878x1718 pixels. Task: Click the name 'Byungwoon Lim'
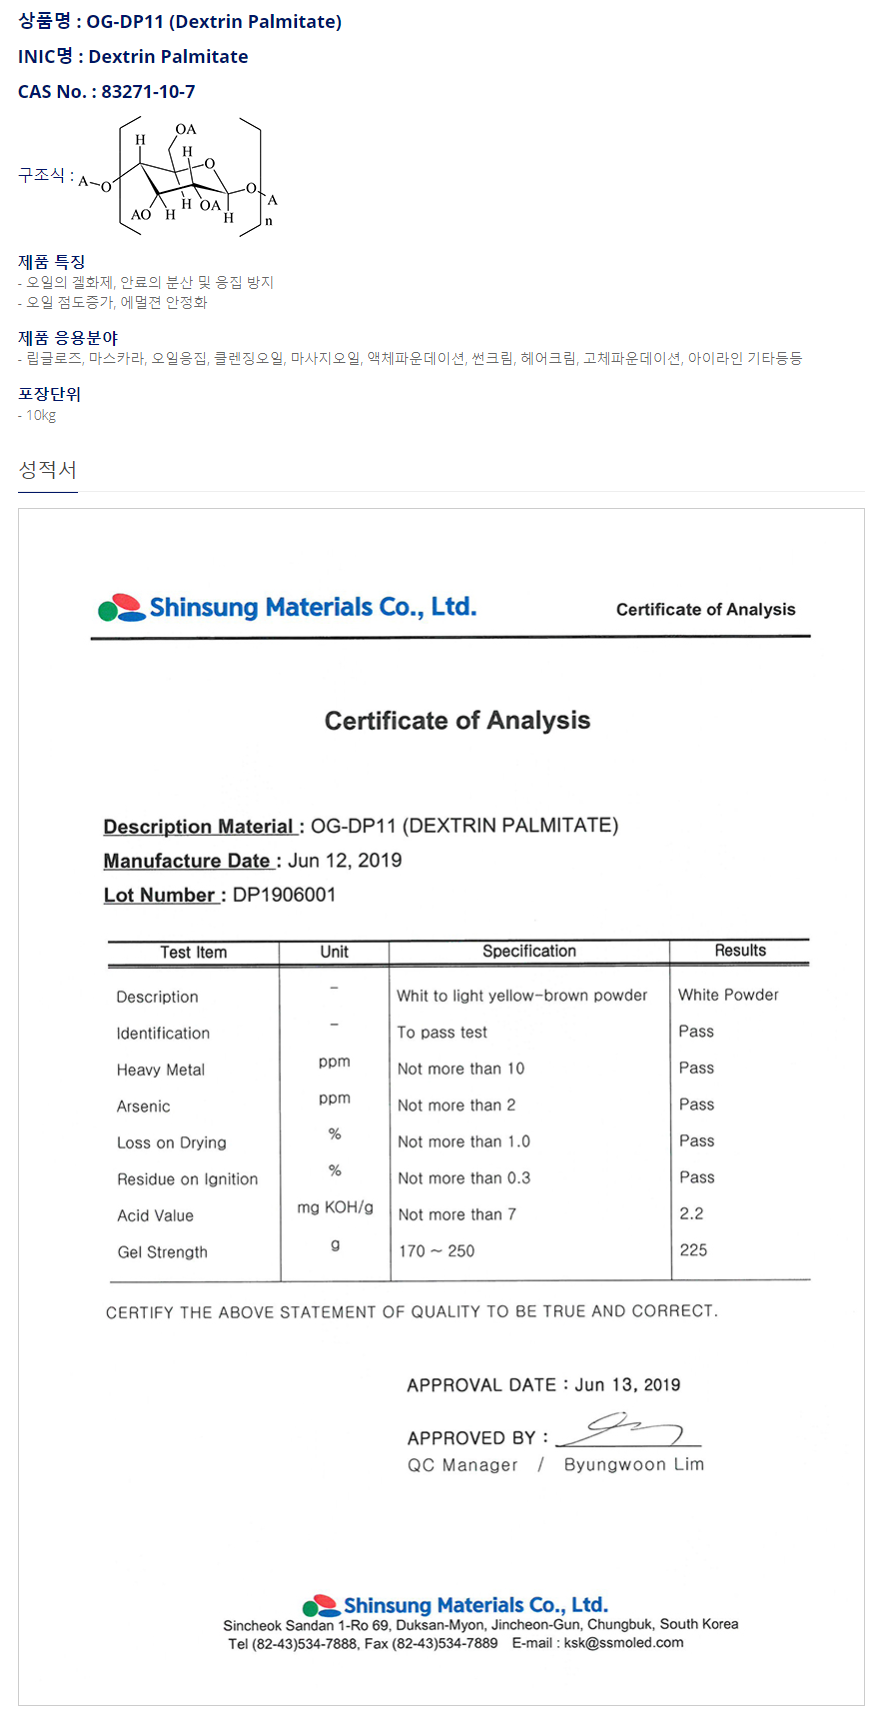(x=634, y=1465)
